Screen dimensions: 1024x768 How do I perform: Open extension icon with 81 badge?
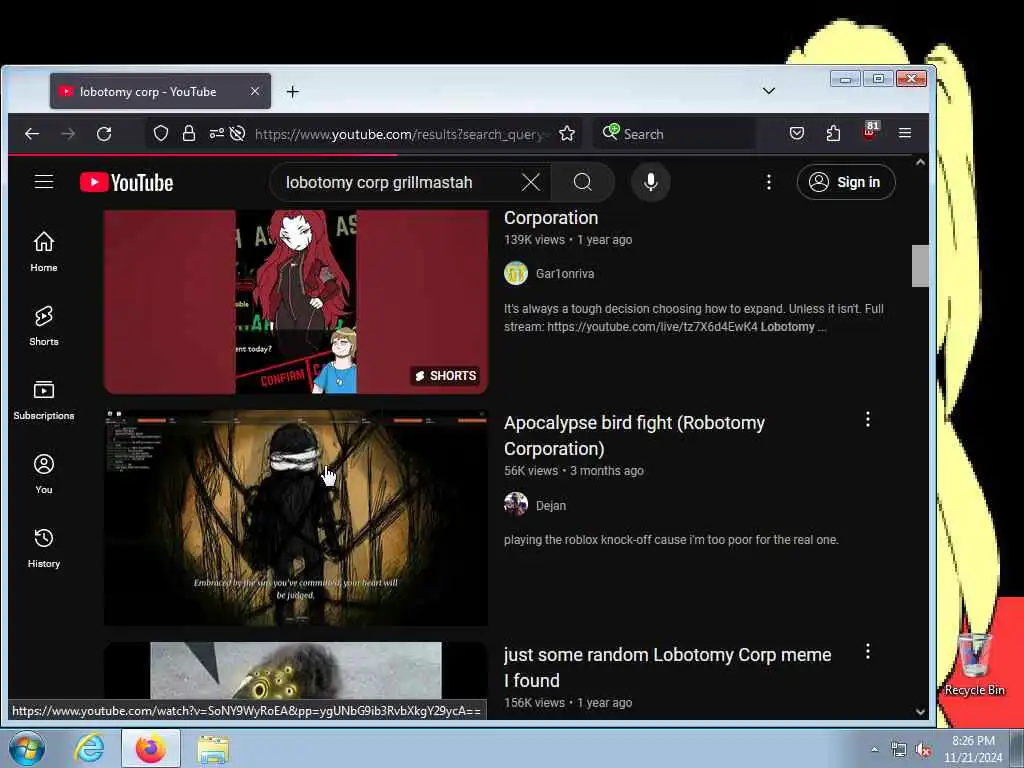871,131
